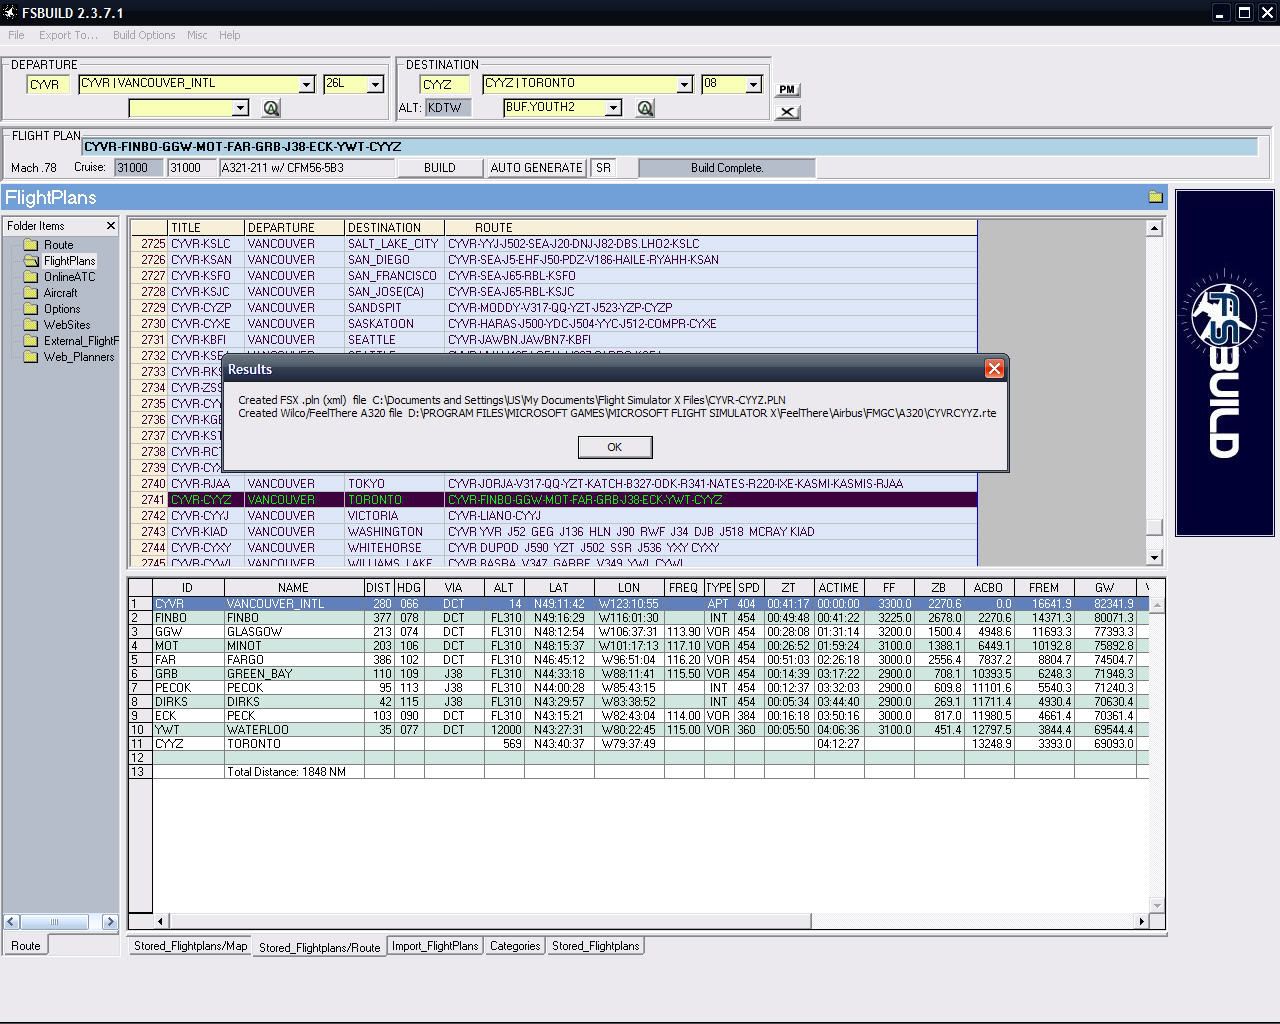Screen dimensions: 1280x1024
Task: Select flight plan row 2743 CYVR-KIAD
Action: click(x=553, y=532)
